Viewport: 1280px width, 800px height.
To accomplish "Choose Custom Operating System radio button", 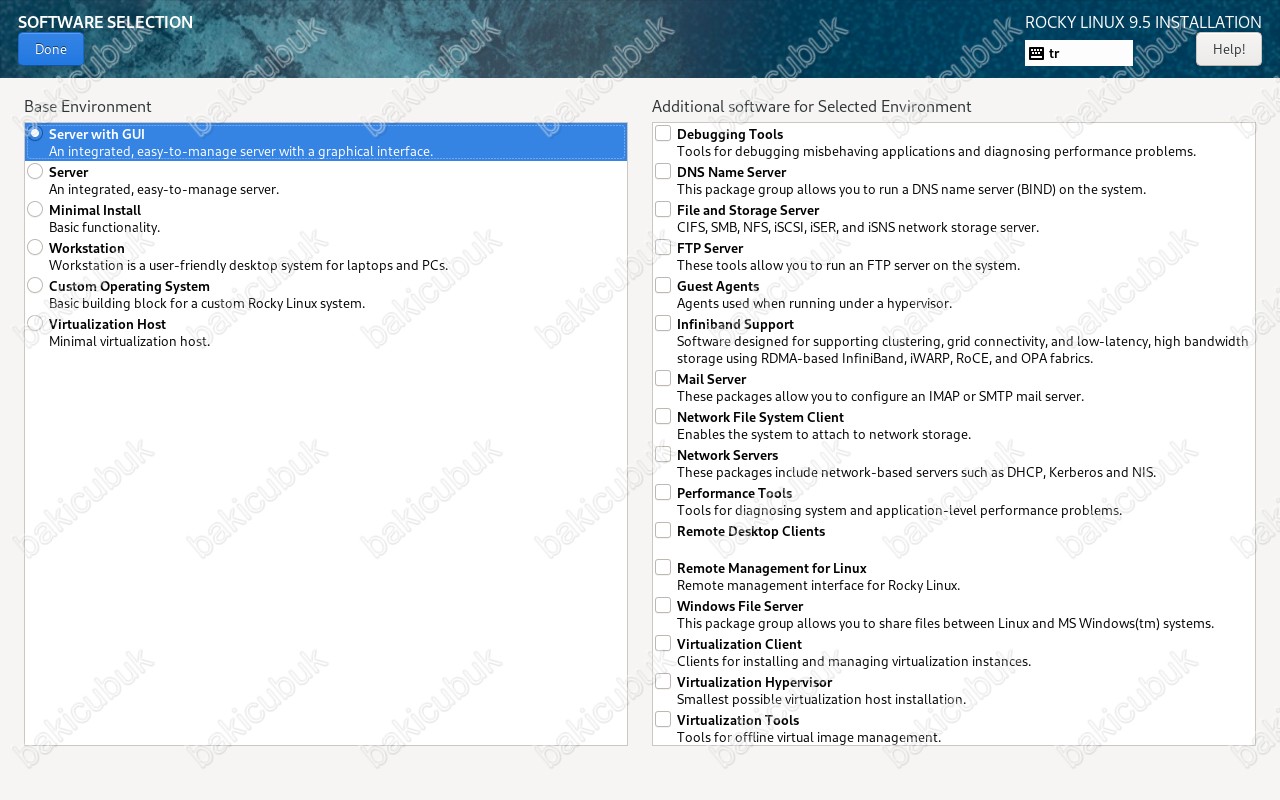I will pyautogui.click(x=35, y=285).
